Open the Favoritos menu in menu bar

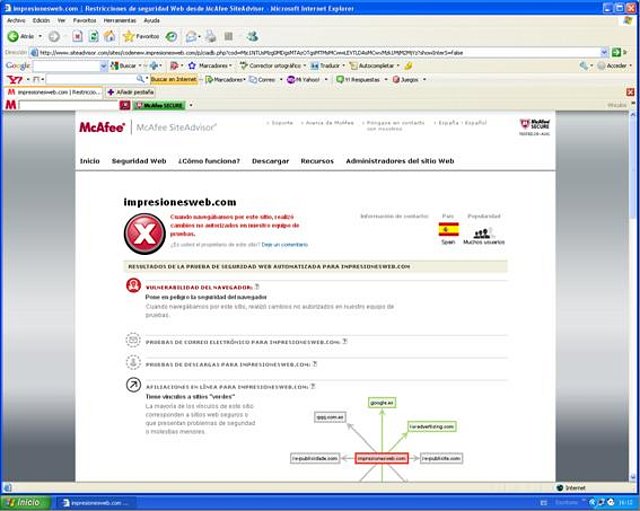point(84,20)
